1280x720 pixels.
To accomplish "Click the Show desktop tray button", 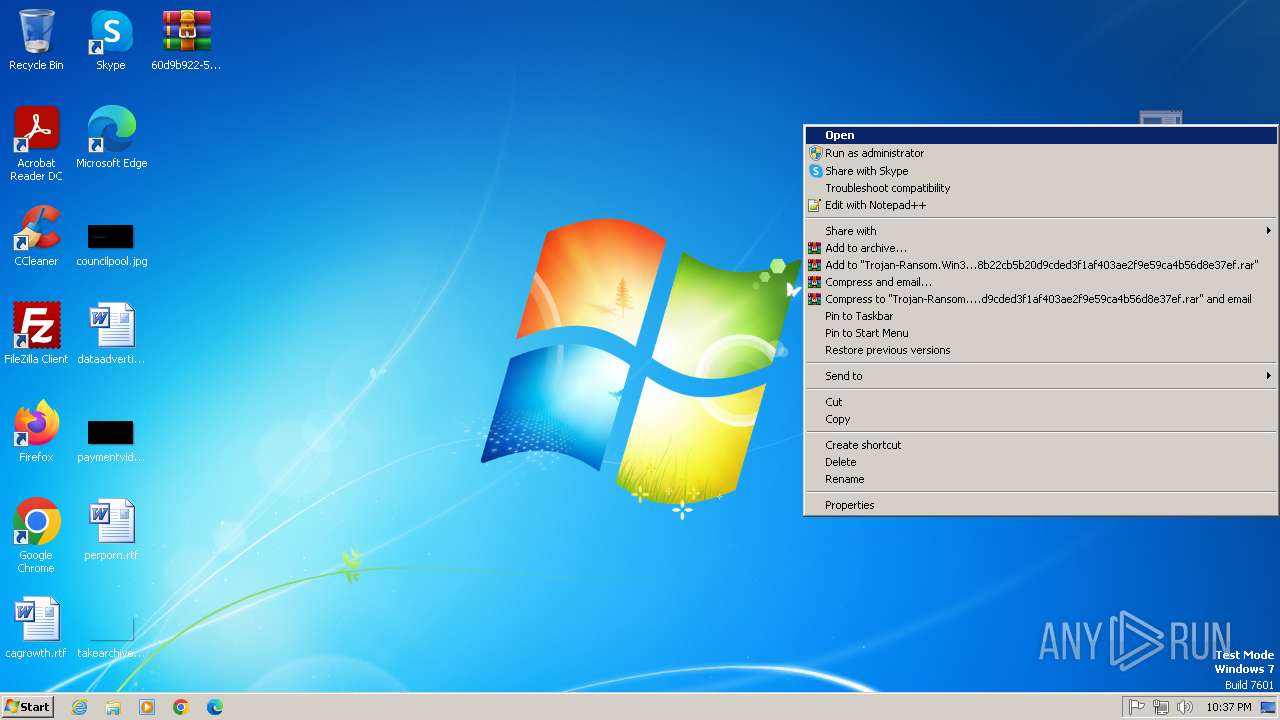I will coord(1269,707).
